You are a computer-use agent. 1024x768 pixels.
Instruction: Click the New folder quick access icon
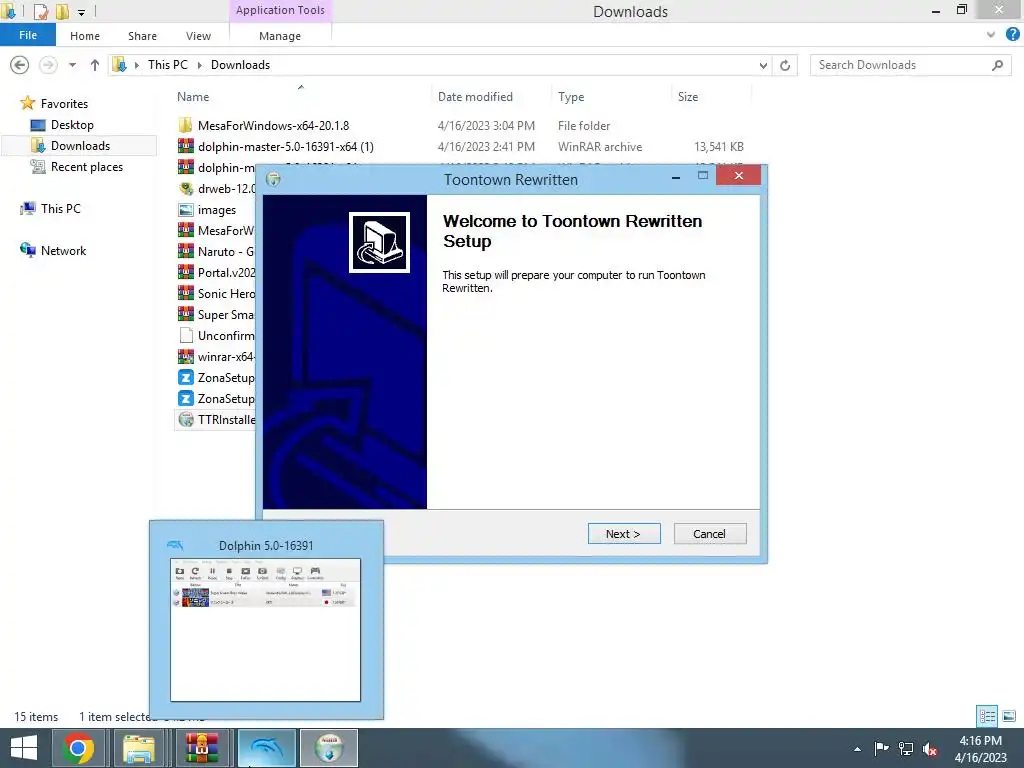[x=62, y=11]
